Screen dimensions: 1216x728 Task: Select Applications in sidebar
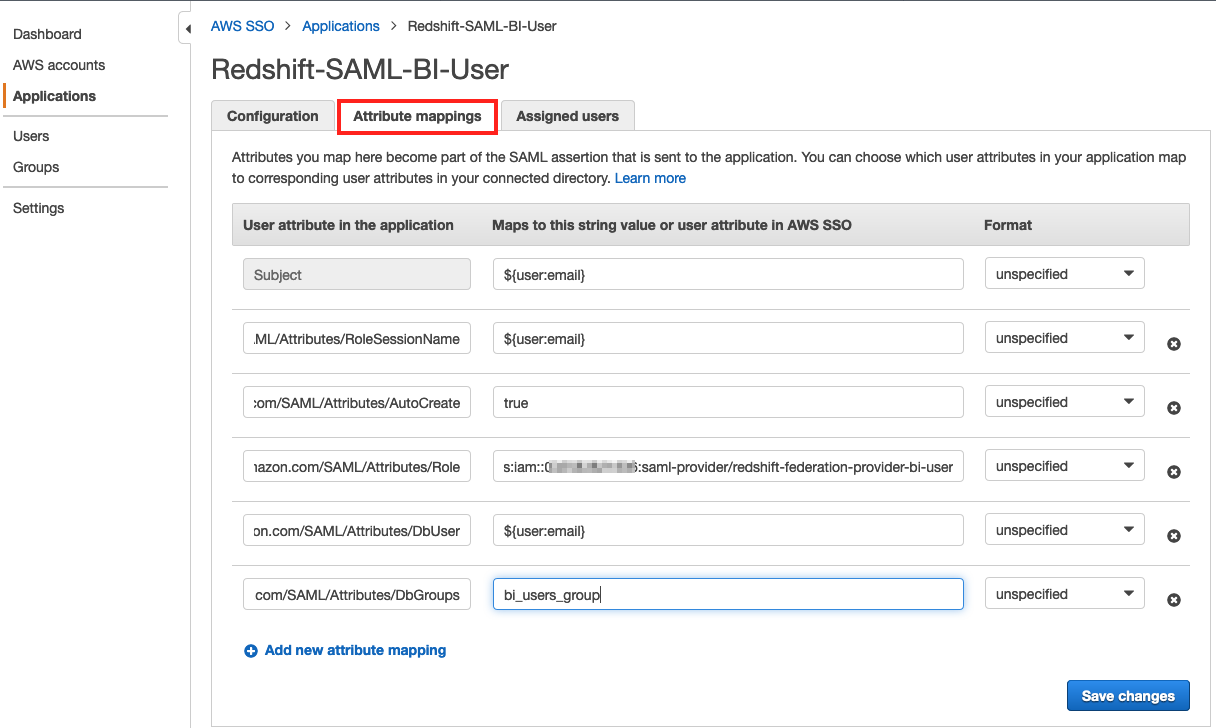55,96
